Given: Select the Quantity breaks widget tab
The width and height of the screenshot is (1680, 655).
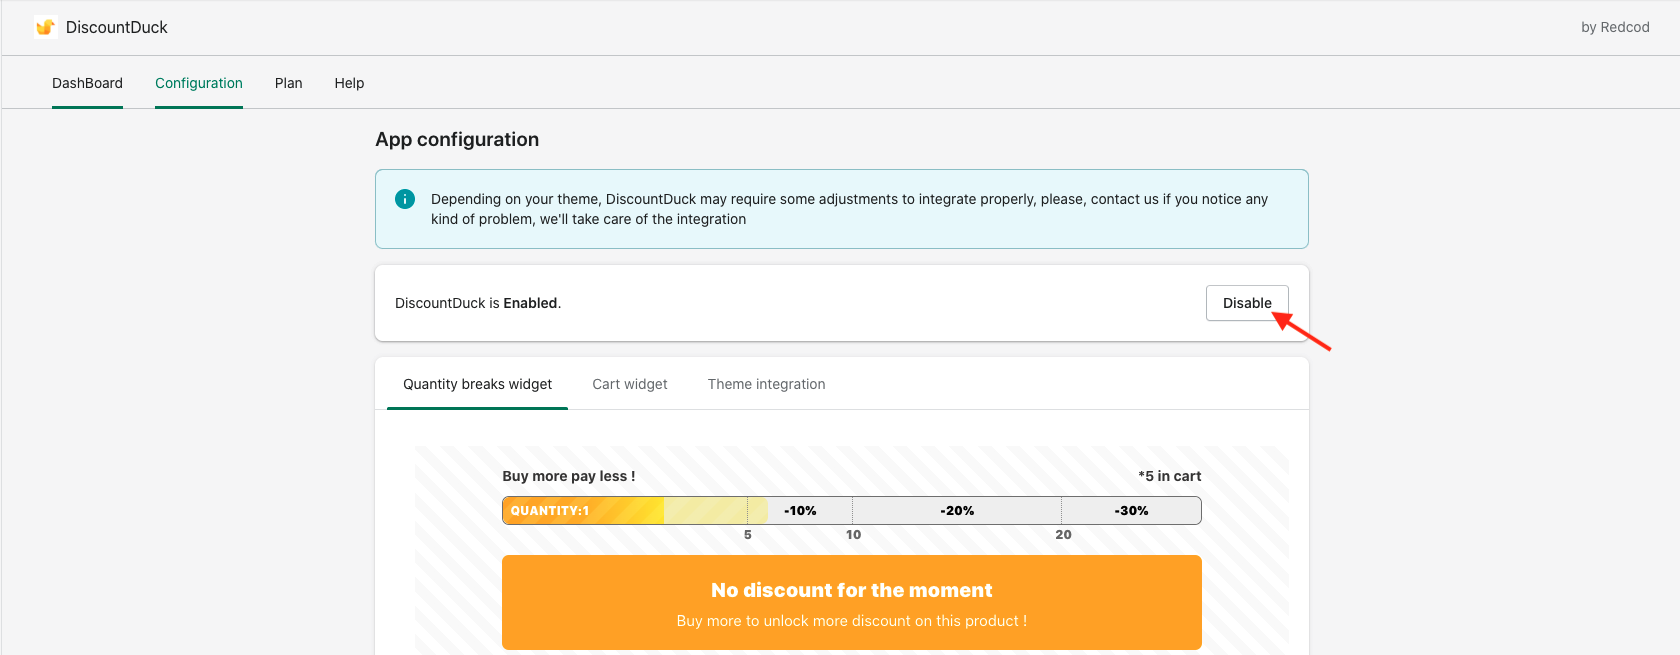Looking at the screenshot, I should (x=477, y=384).
